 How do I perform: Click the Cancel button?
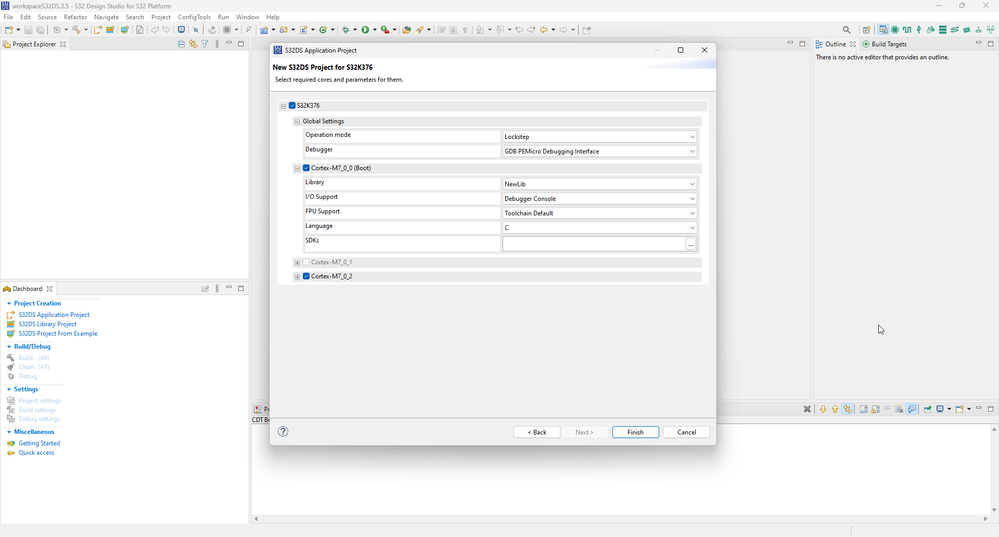tap(686, 432)
